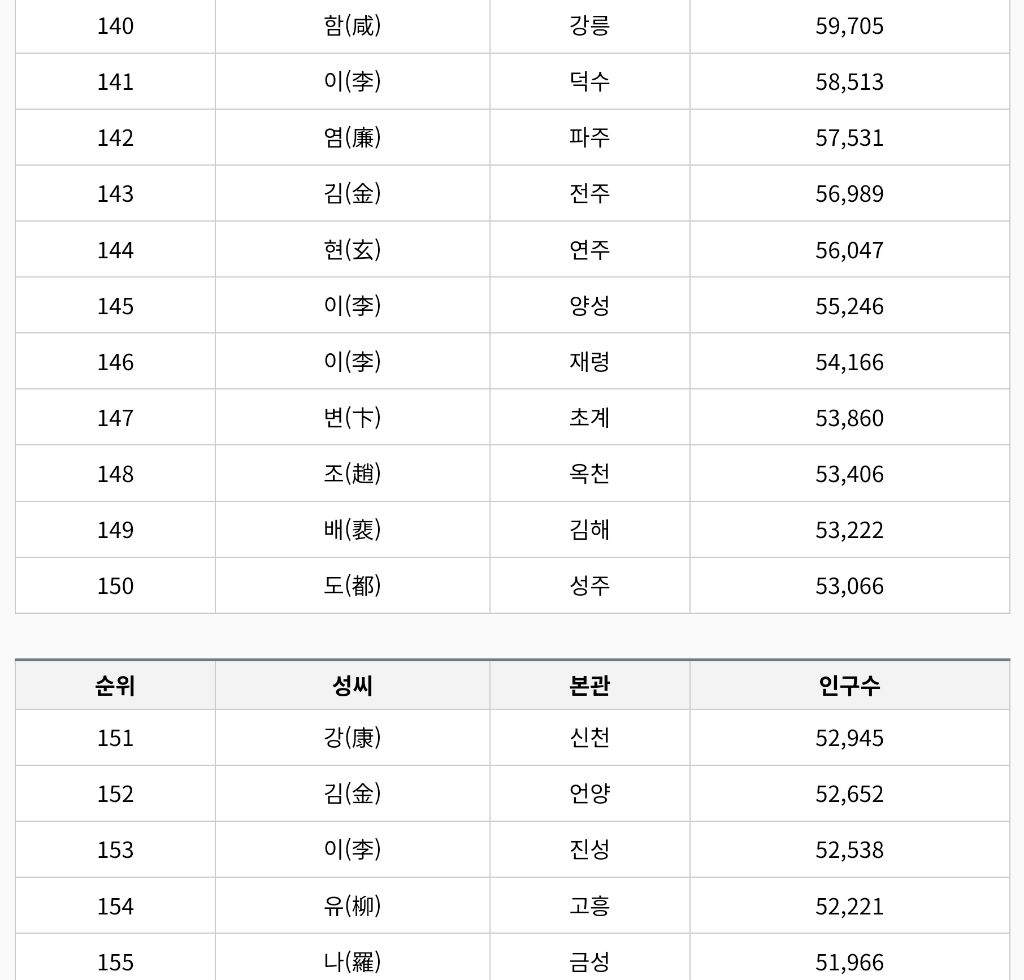Select the rank 150 cell
Viewport: 1024px width, 980px height.
coord(115,586)
